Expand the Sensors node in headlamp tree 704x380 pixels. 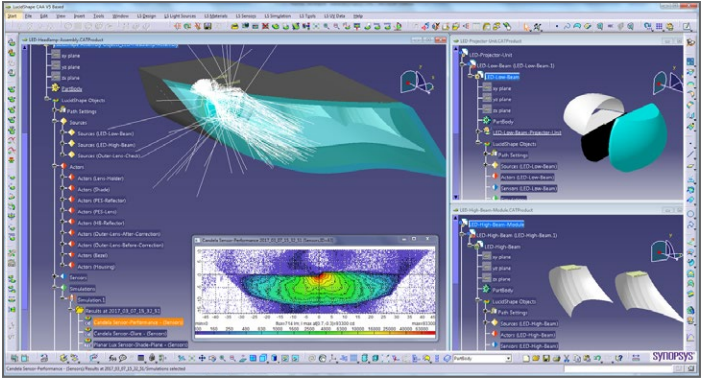click(x=55, y=277)
